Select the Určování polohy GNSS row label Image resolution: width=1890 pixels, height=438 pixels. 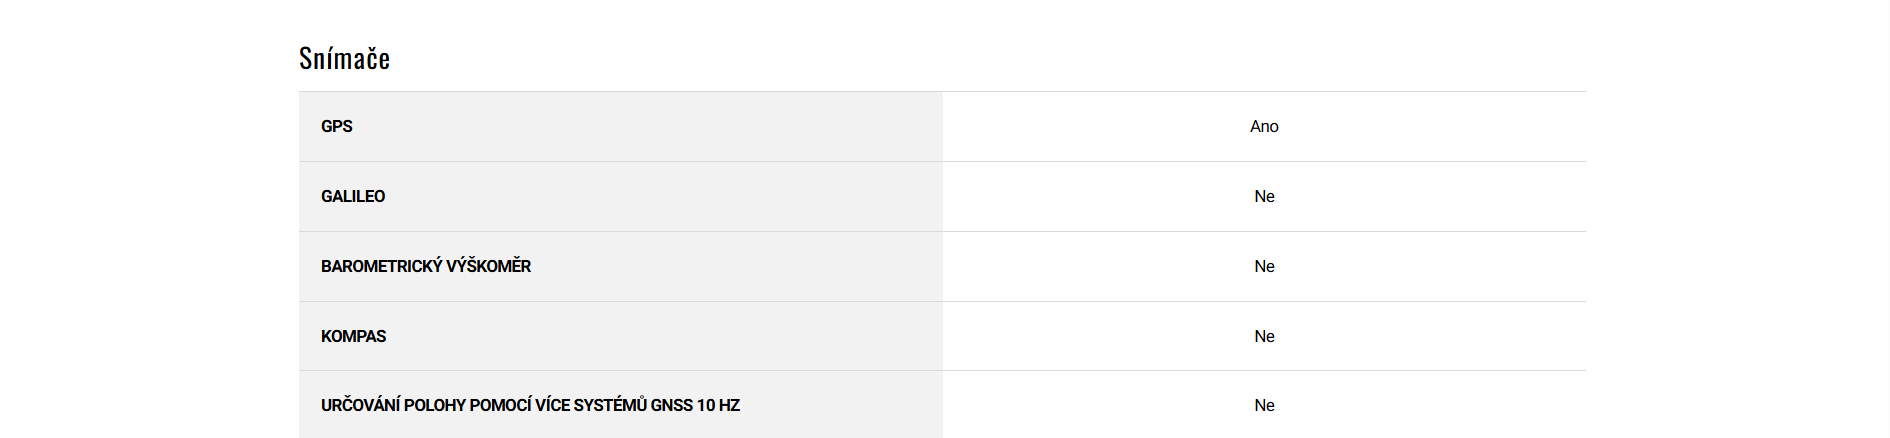tap(530, 406)
